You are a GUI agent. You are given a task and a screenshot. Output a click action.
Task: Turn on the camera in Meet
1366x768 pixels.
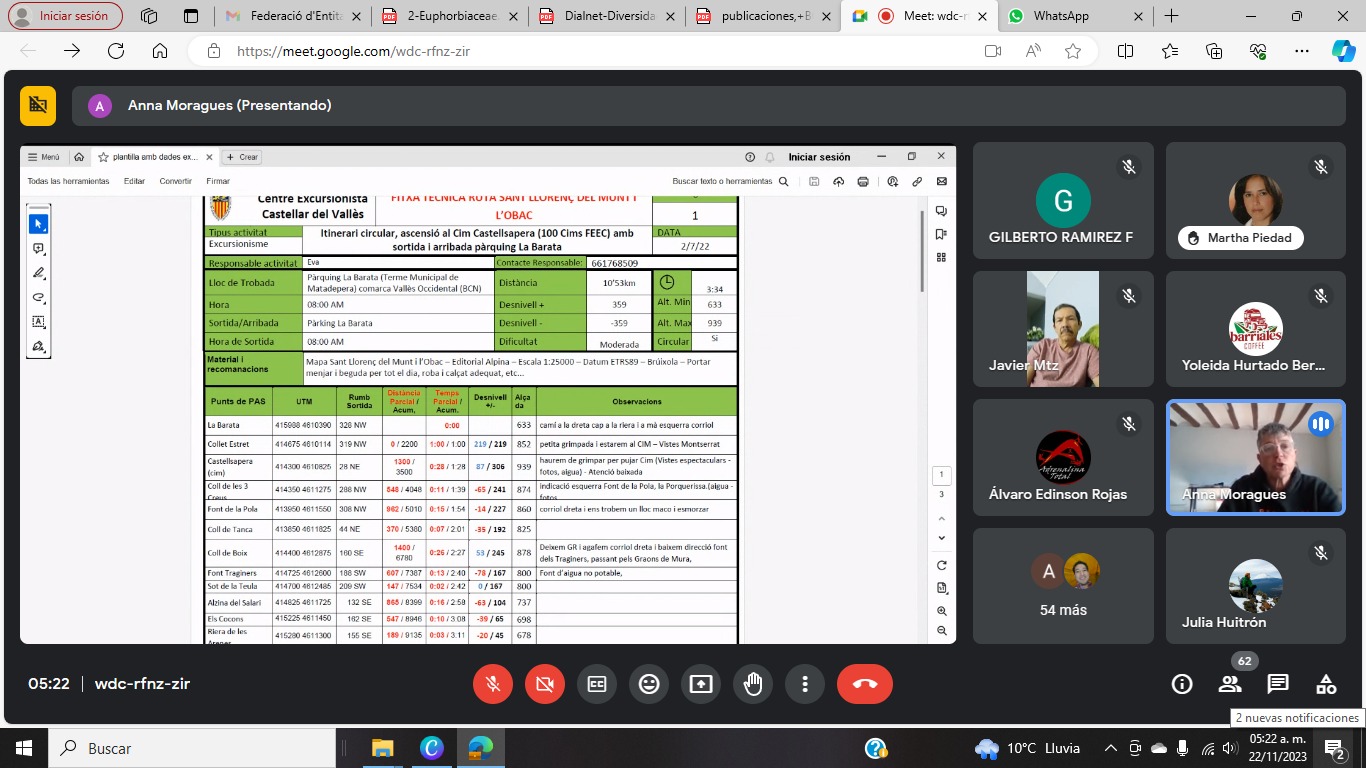coord(545,684)
